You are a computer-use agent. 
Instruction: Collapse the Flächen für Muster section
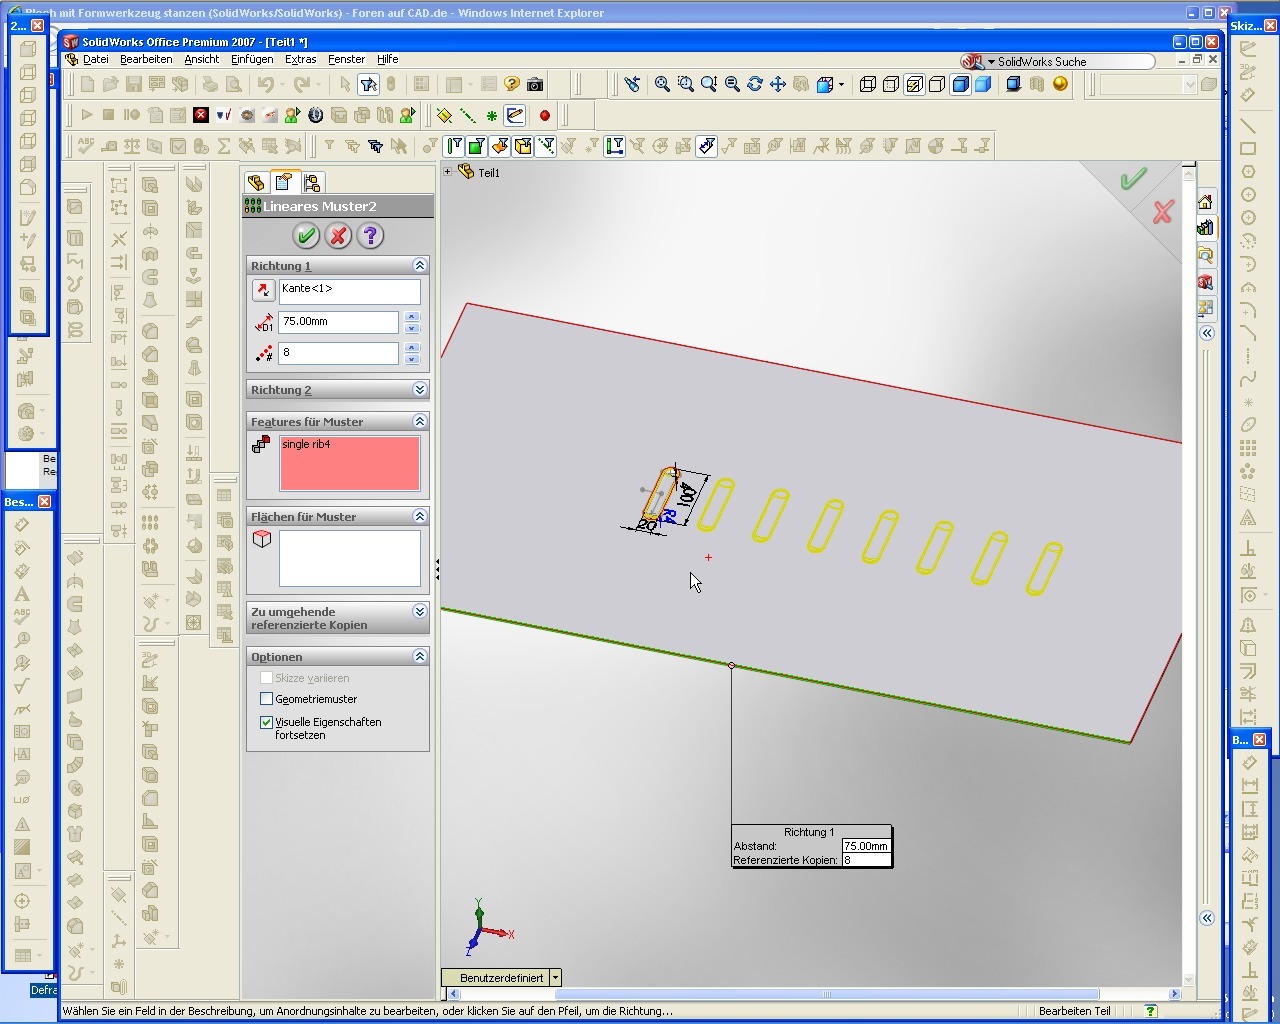419,516
